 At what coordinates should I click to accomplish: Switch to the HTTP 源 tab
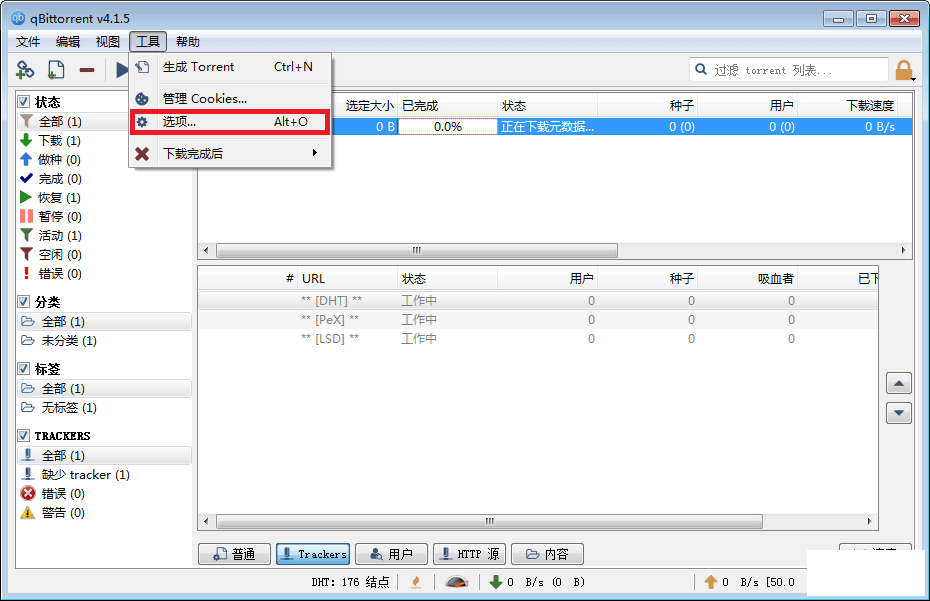(469, 554)
